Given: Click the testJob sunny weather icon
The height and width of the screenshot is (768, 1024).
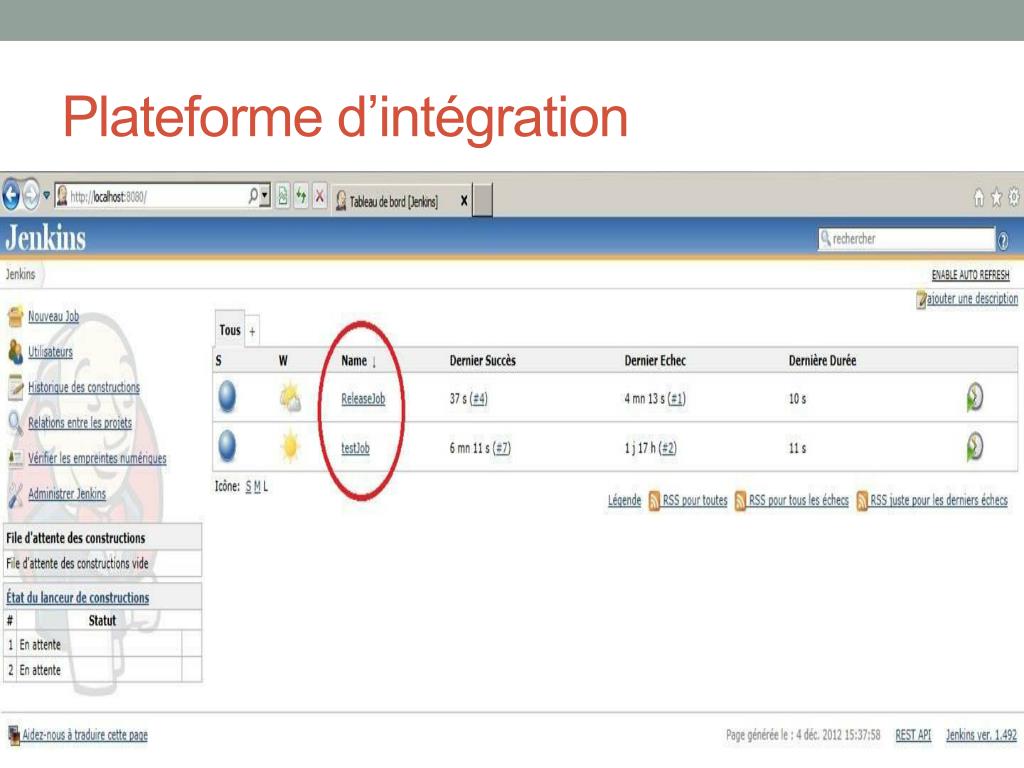Looking at the screenshot, I should pos(290,447).
